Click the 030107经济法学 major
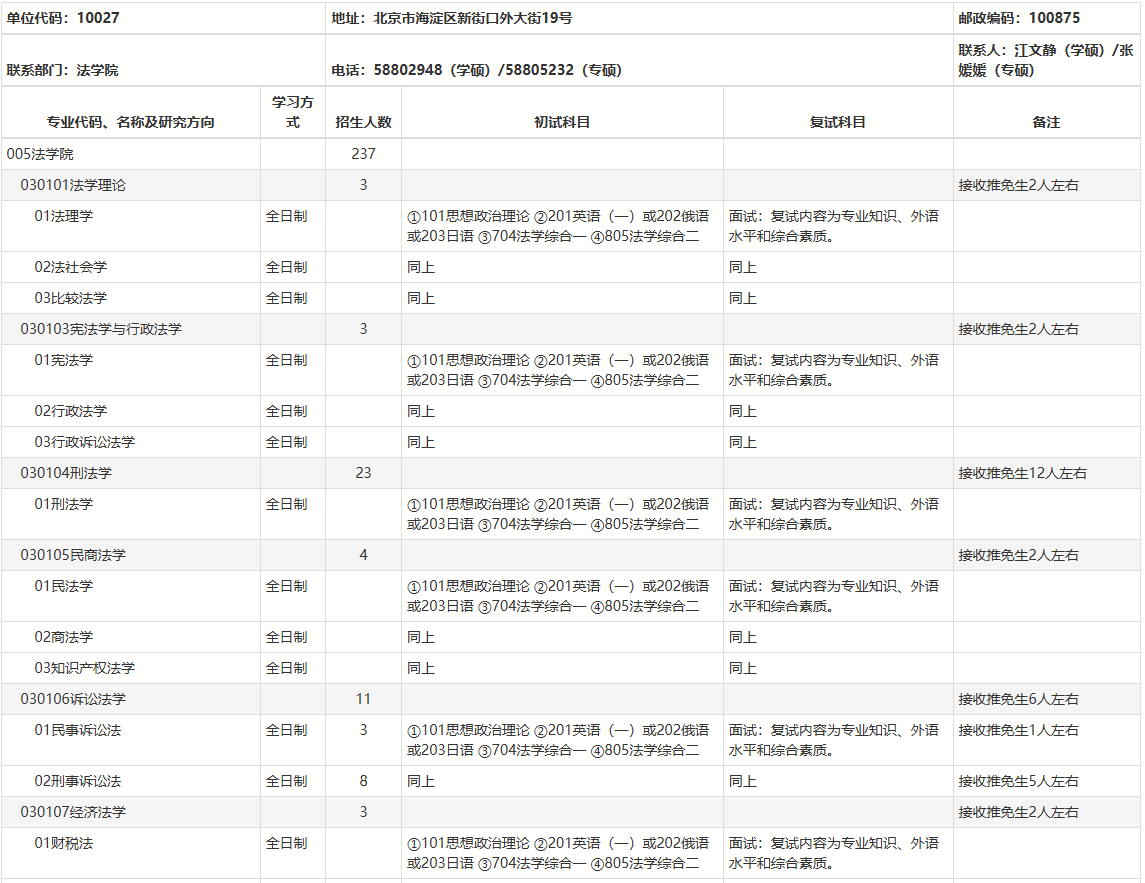 (73, 812)
